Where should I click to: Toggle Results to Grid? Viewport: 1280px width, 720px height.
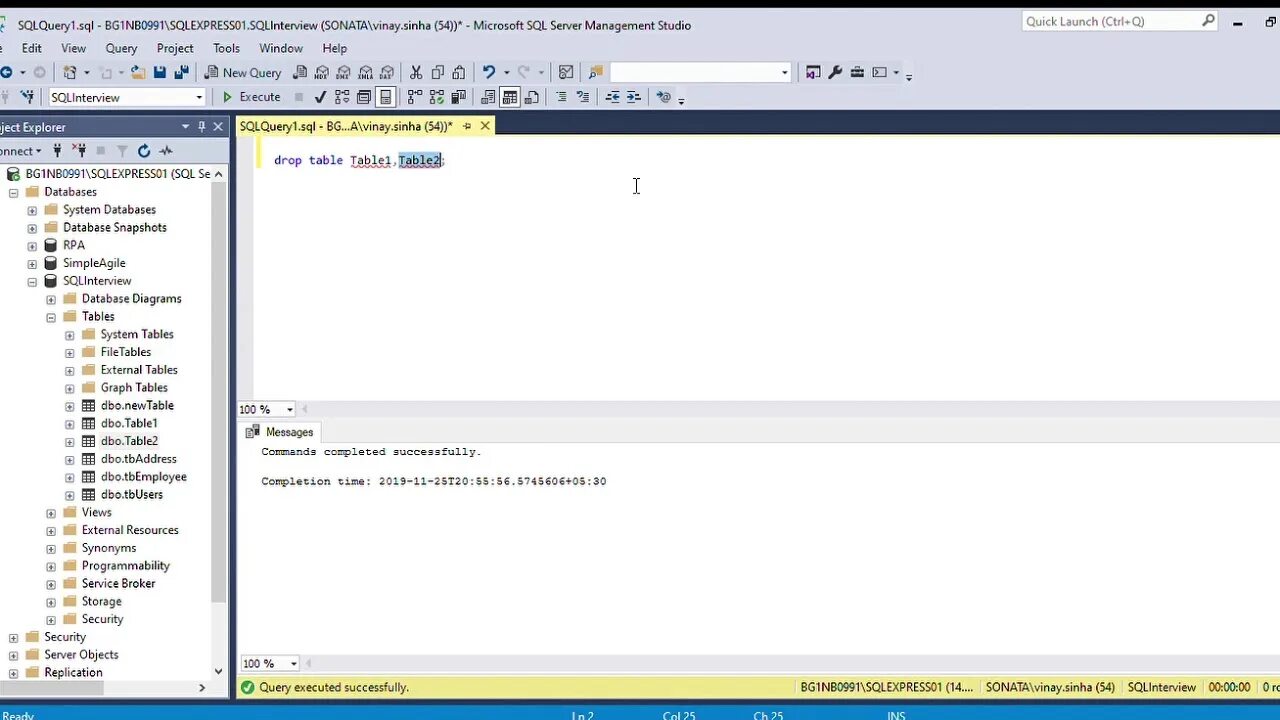tap(510, 97)
